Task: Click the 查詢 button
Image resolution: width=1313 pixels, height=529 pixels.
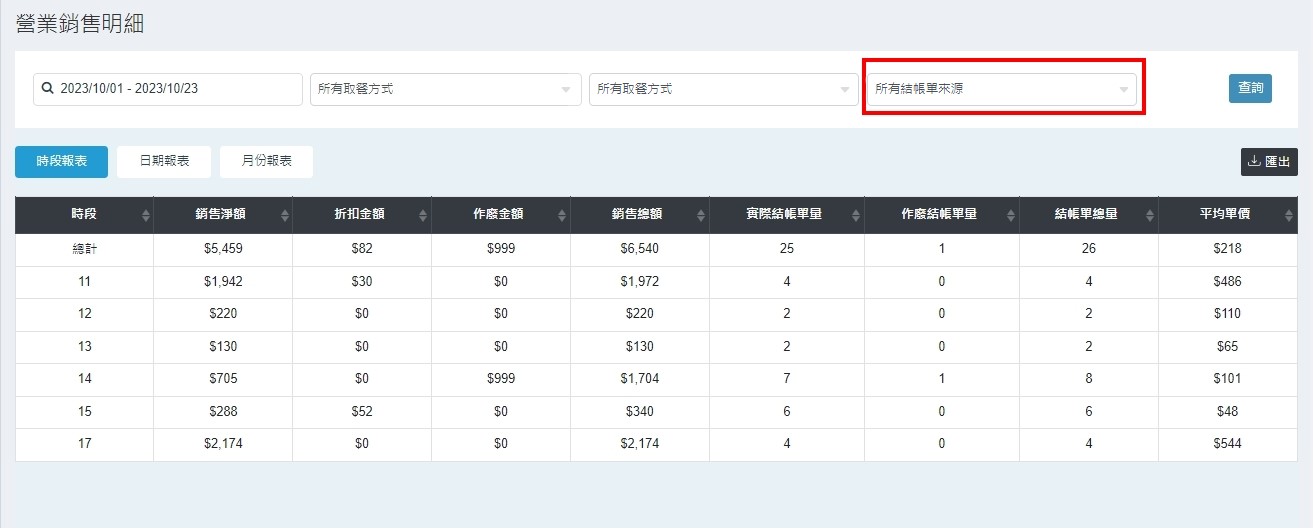Action: [x=1250, y=88]
